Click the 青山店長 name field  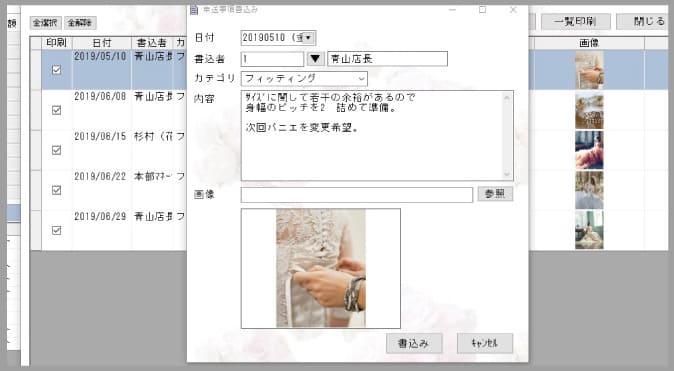387,59
